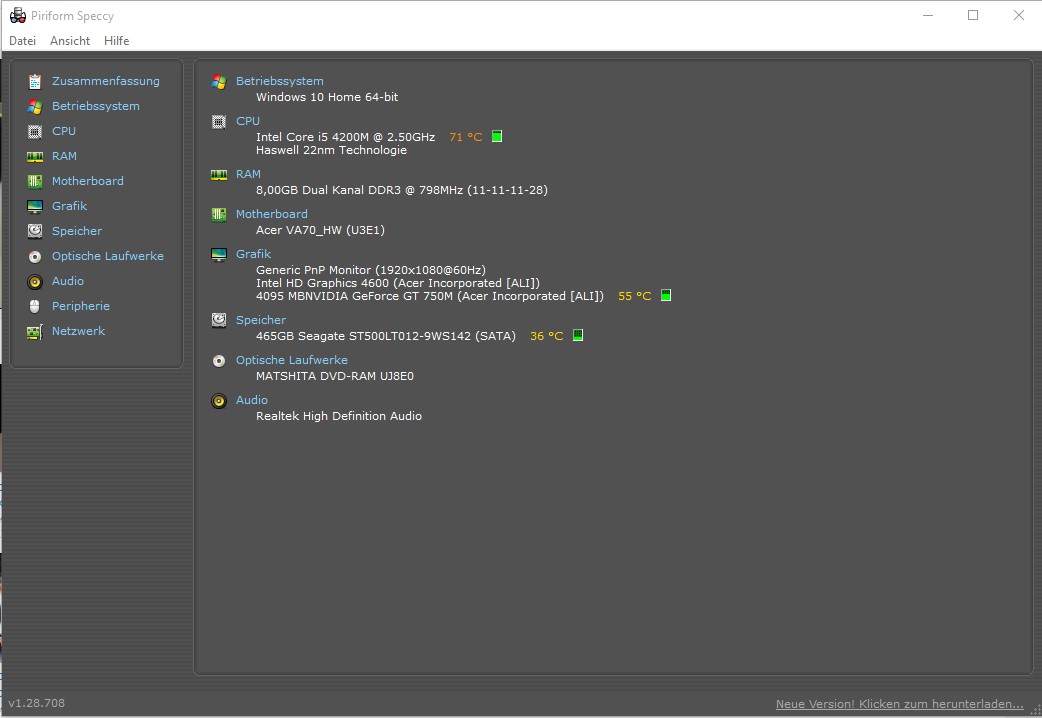Open the Ansicht menu
Viewport: 1042px width, 718px height.
70,41
